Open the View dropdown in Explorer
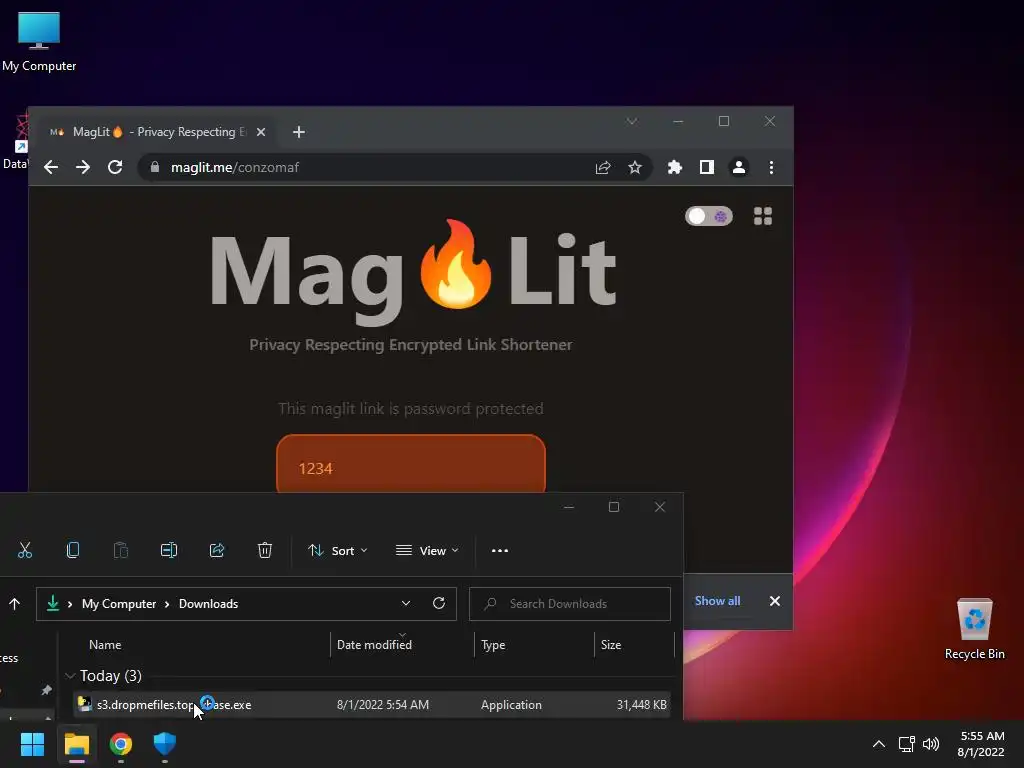This screenshot has width=1024, height=768. [x=427, y=551]
